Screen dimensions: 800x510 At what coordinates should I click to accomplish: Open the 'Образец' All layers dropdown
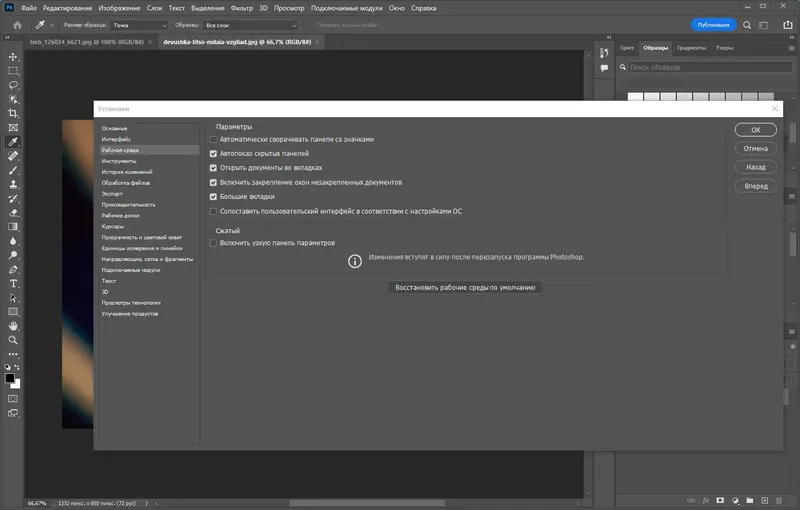click(250, 25)
